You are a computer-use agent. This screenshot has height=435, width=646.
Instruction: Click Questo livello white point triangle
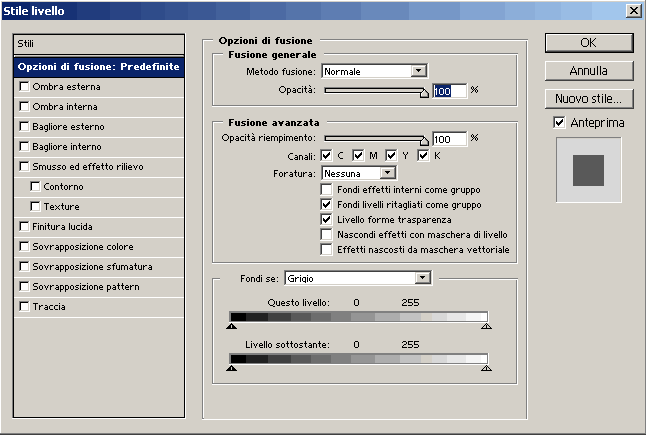[486, 326]
